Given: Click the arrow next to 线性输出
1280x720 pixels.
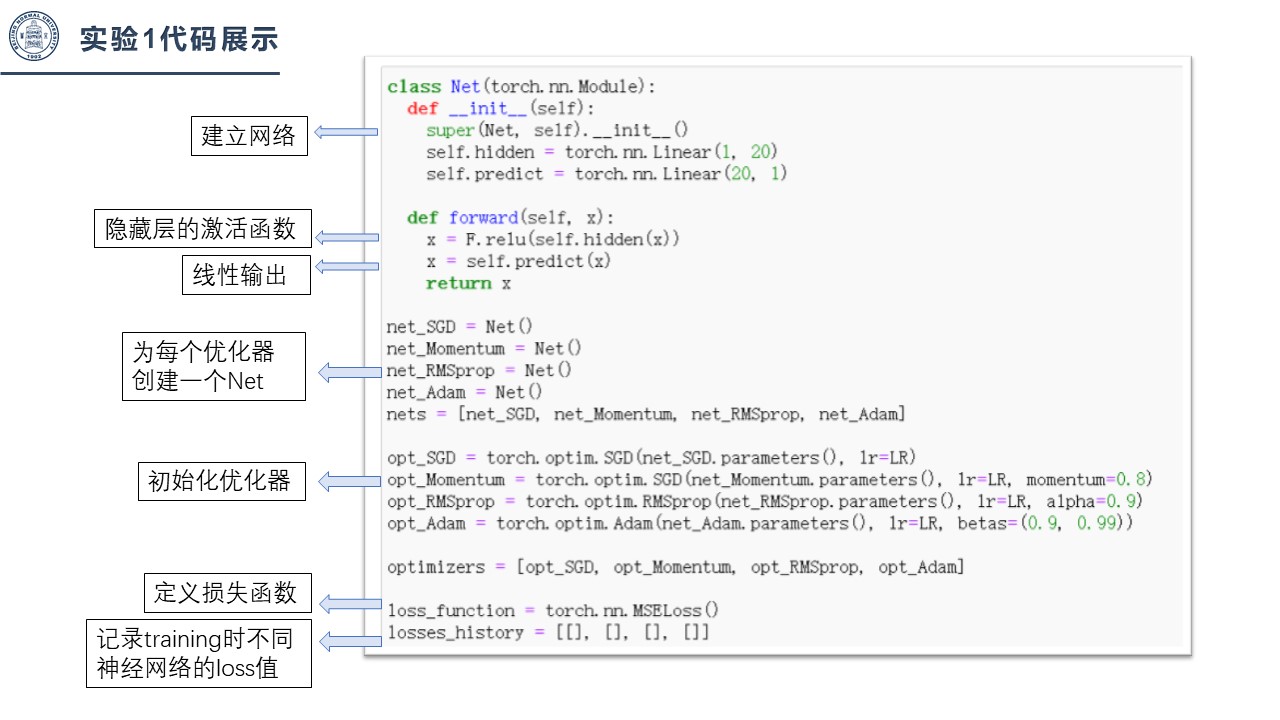Looking at the screenshot, I should pos(347,266).
